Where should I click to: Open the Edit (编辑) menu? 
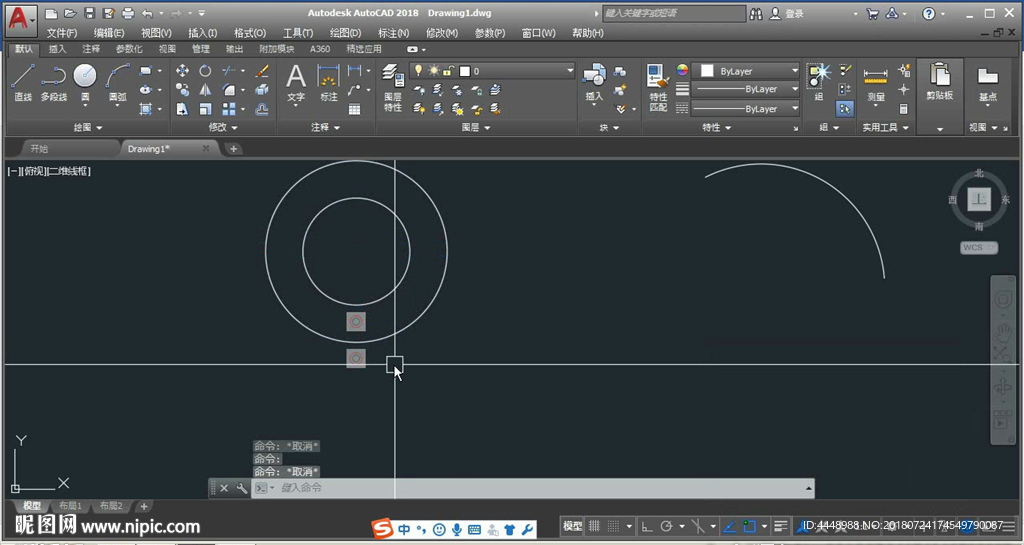(108, 33)
